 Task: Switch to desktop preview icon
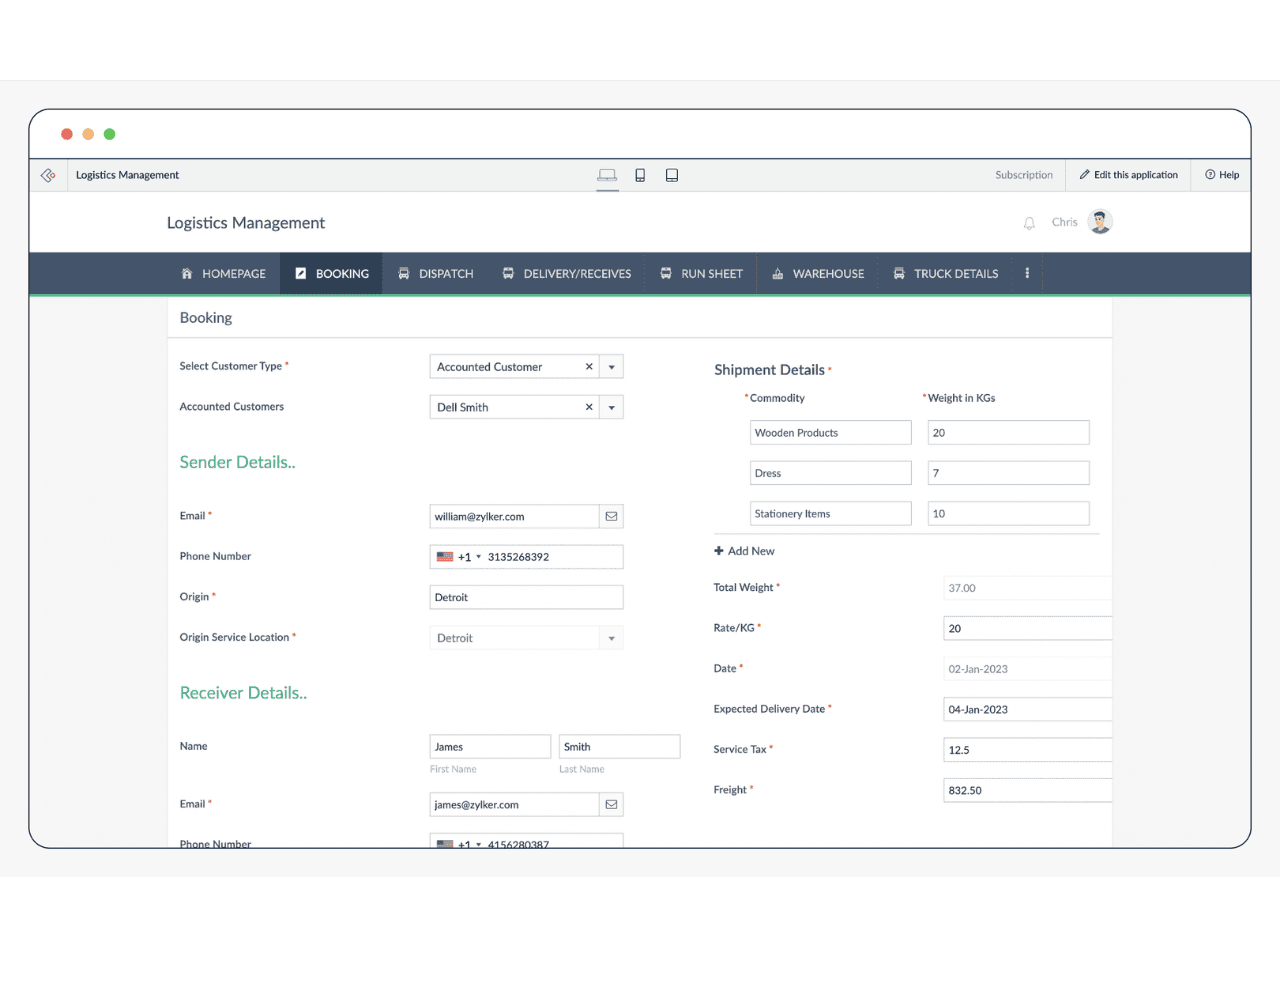607,175
